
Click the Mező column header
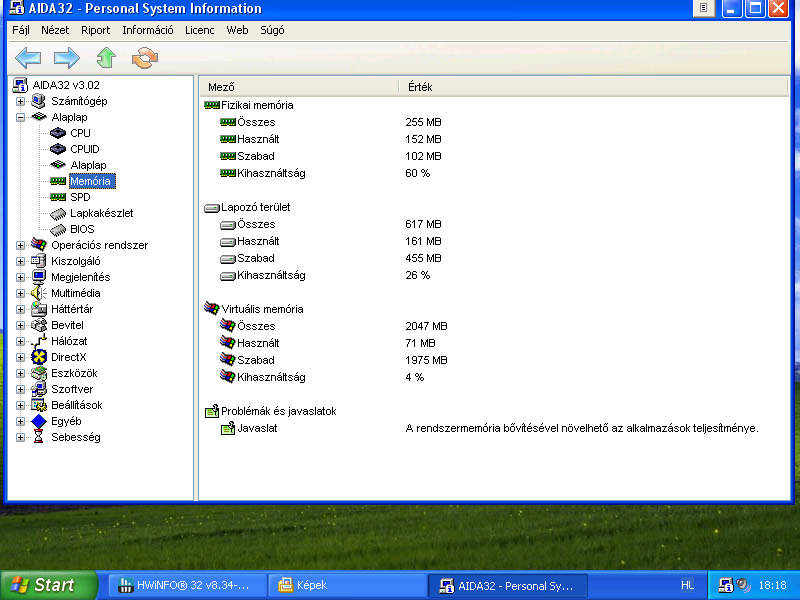coord(298,87)
